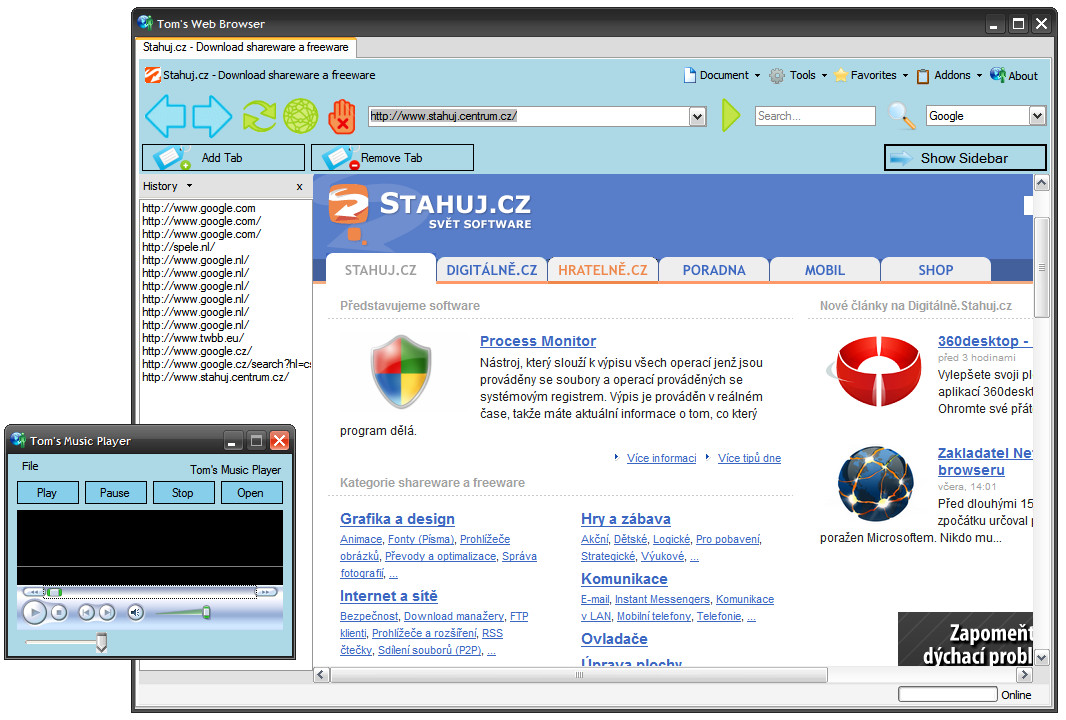Open the Tools menu
1066x720 pixels.
pos(798,75)
